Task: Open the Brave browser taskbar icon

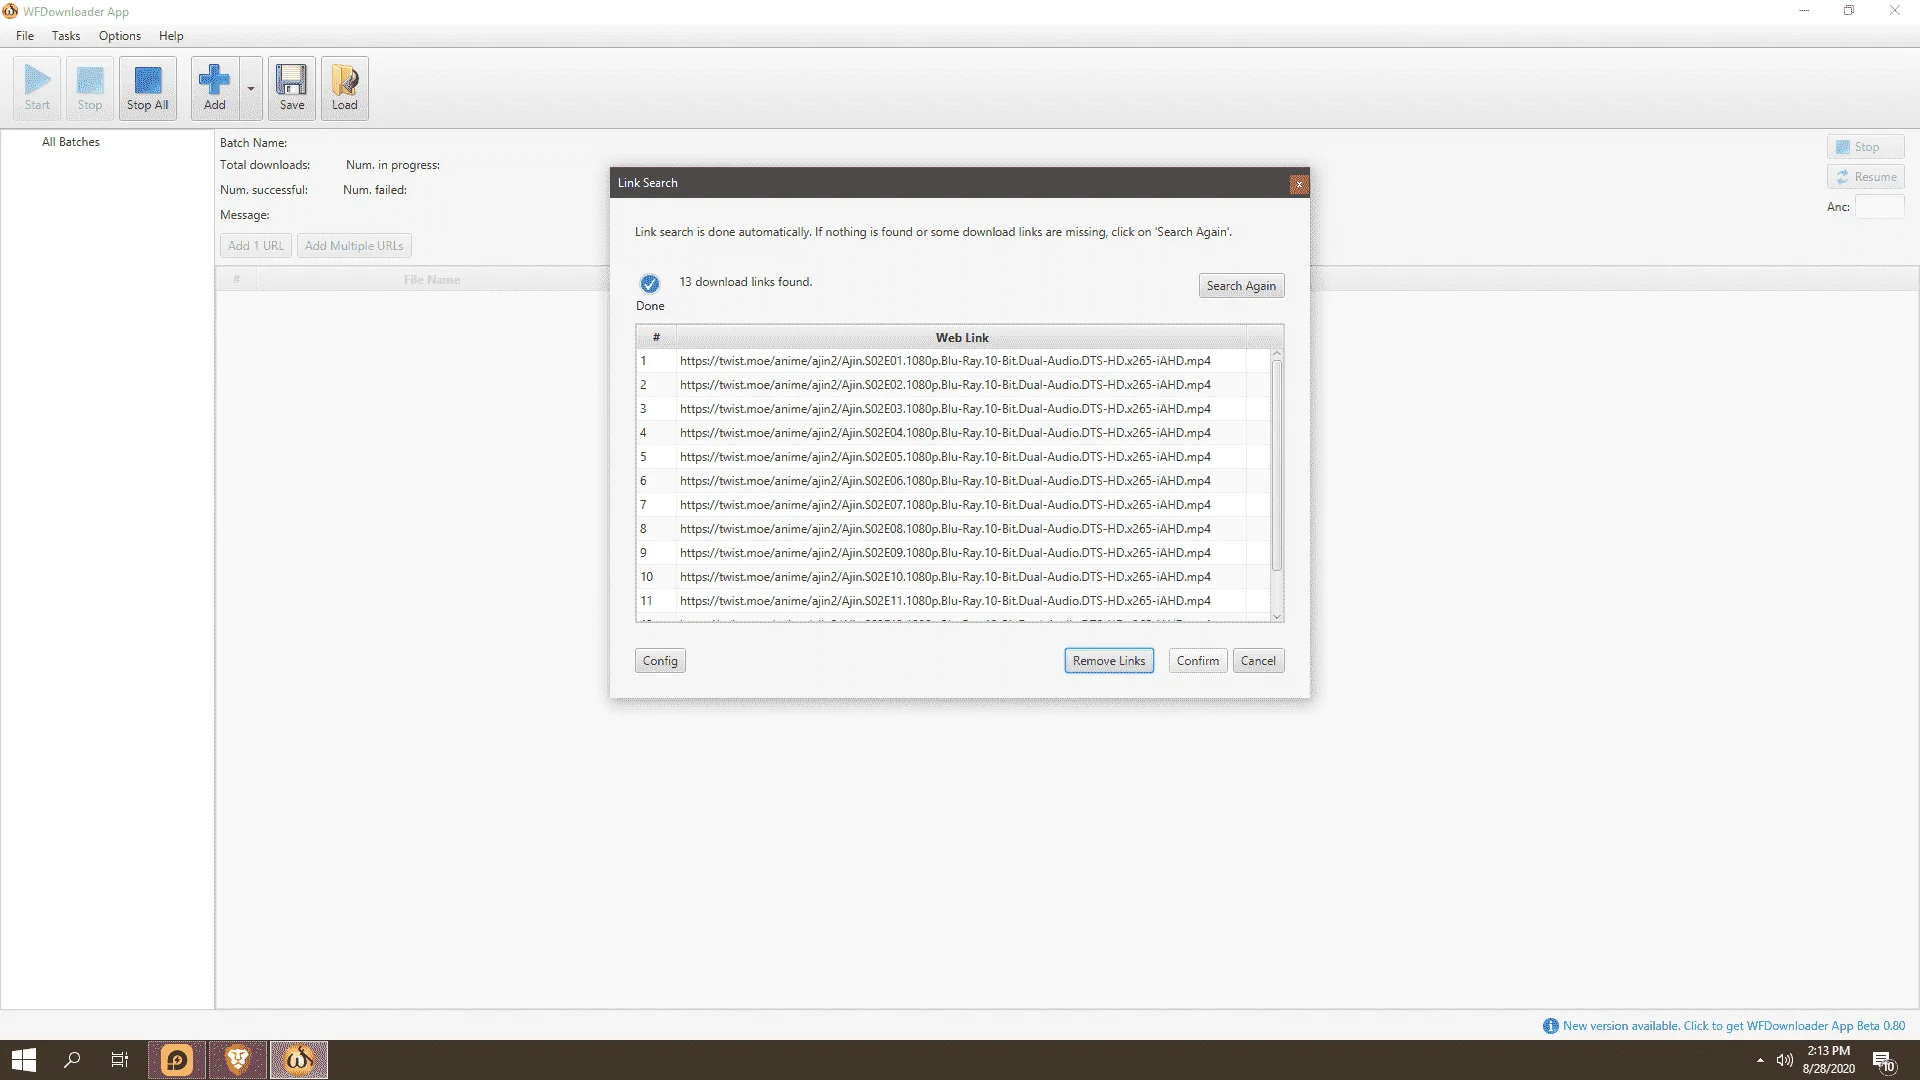Action: [x=237, y=1060]
